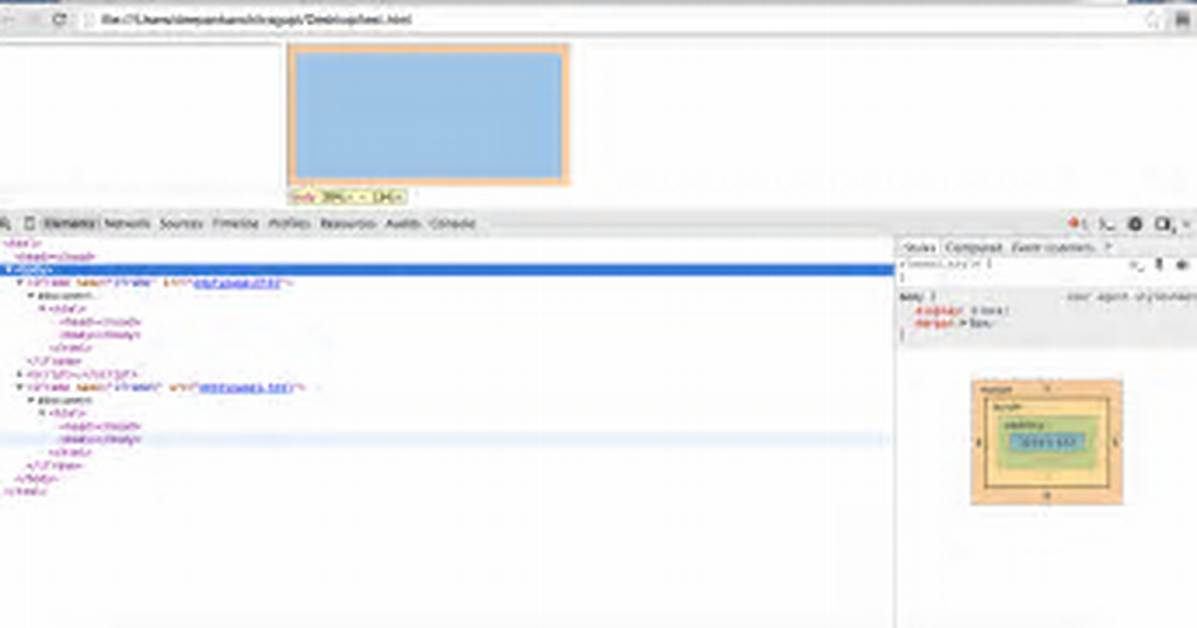Switch to the Resources tab
1197x628 pixels.
point(347,224)
